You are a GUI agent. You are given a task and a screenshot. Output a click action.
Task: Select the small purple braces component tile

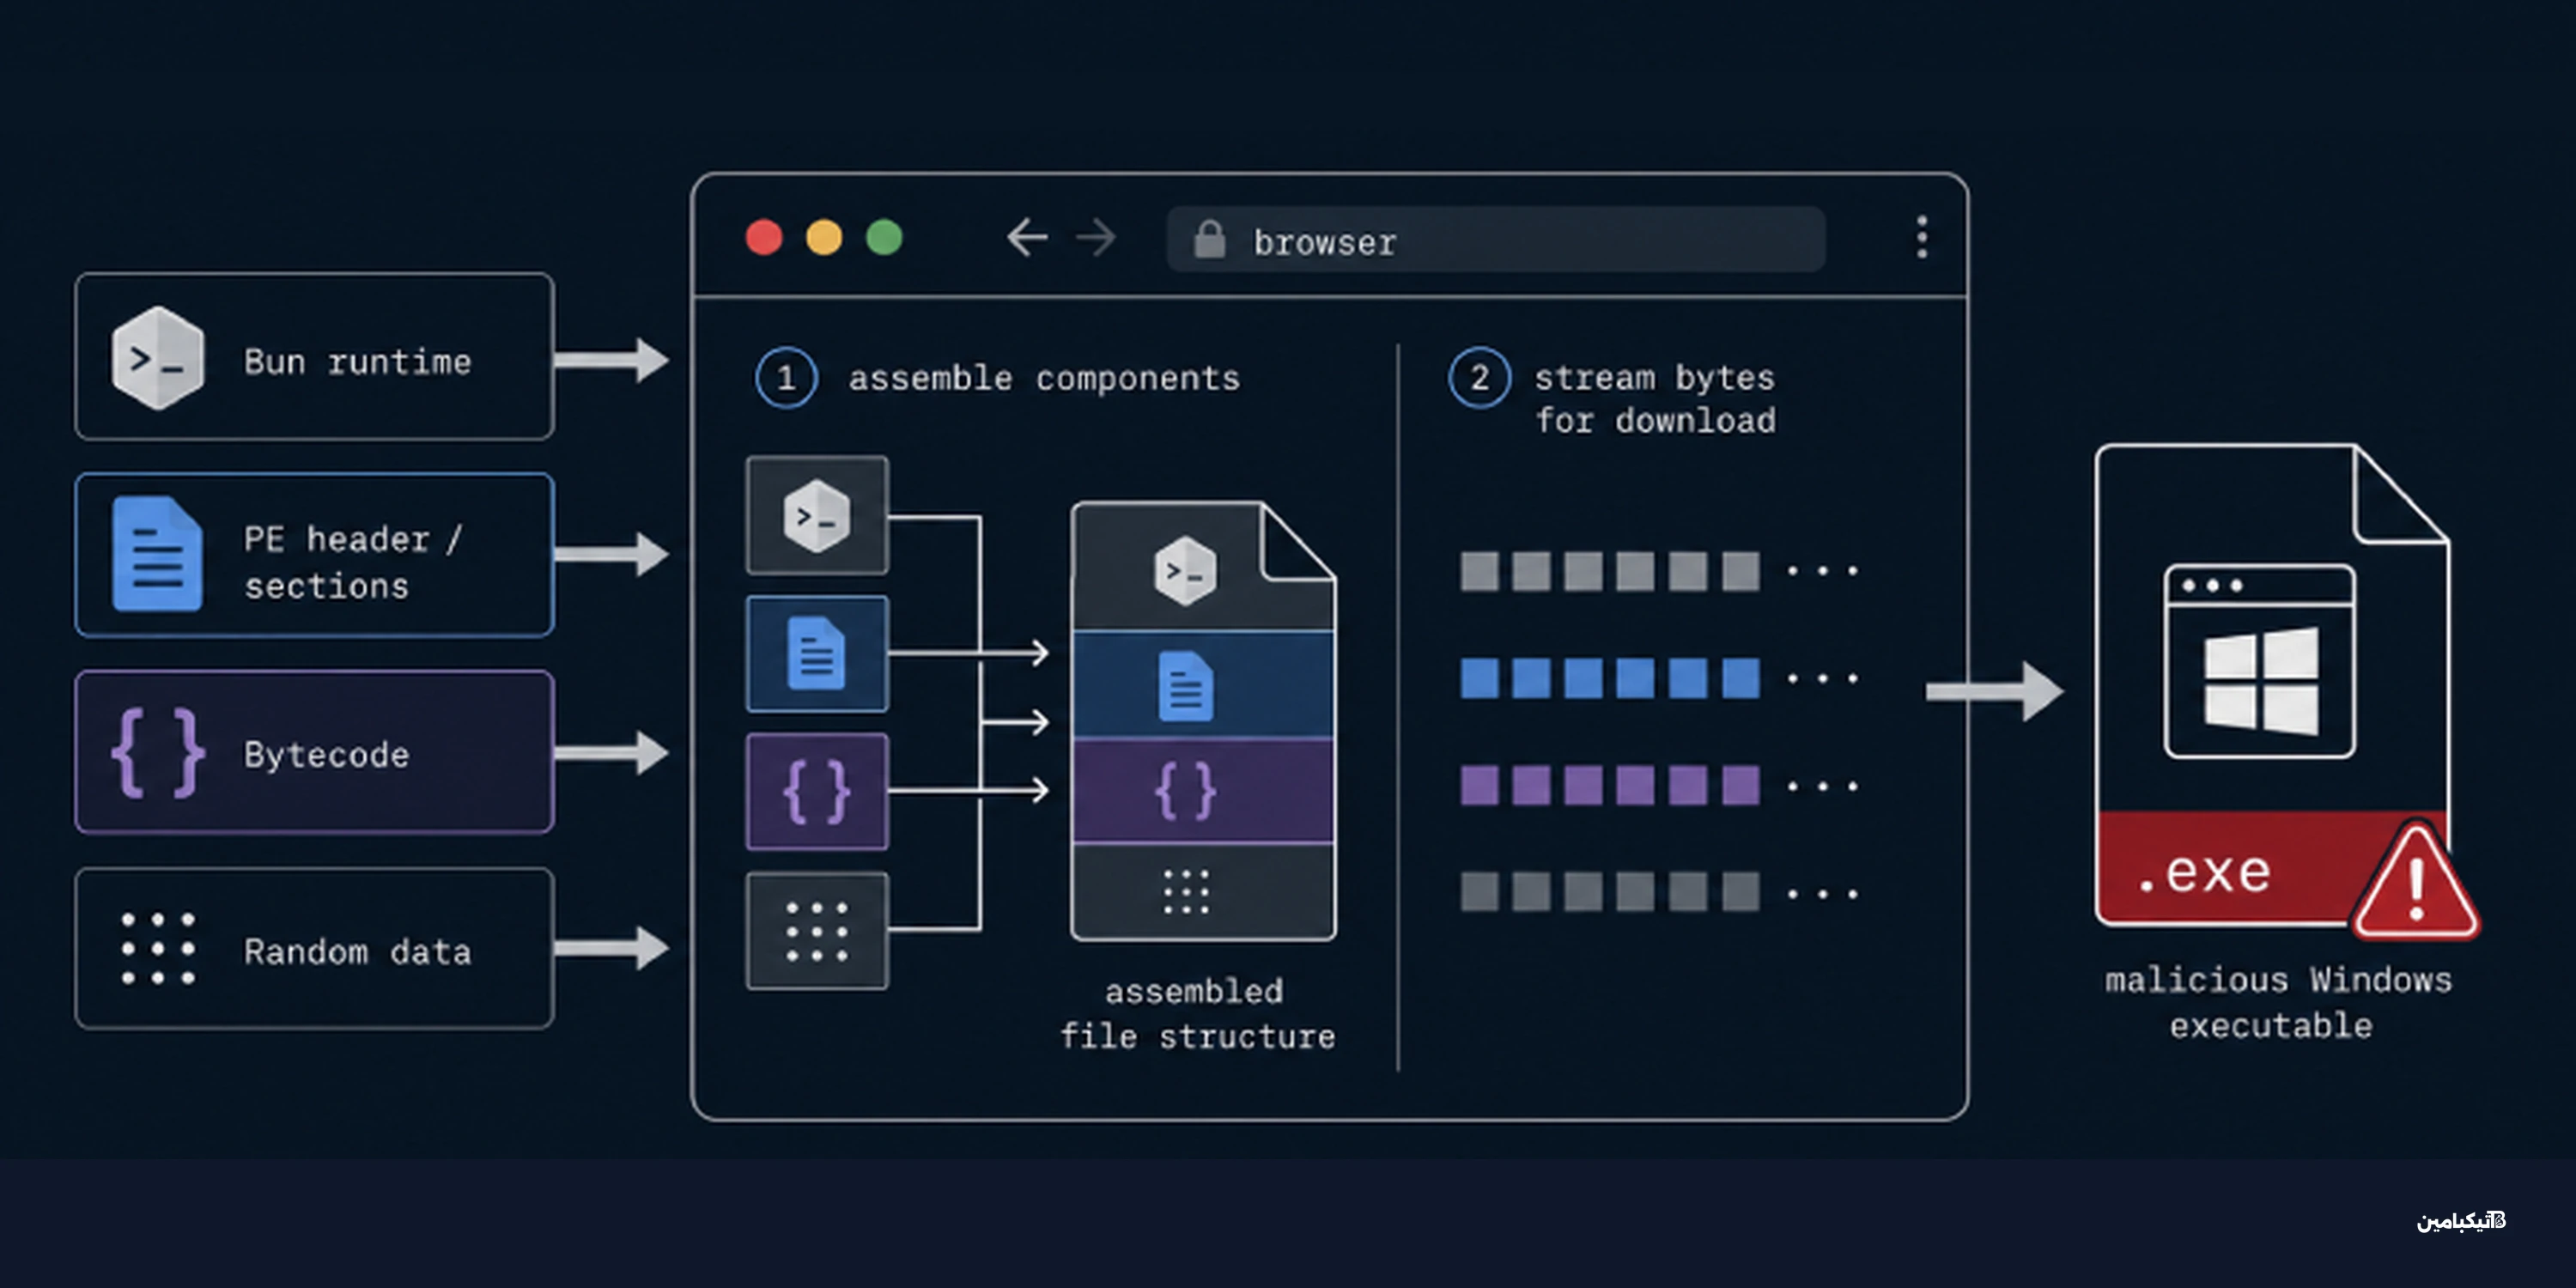[x=817, y=792]
